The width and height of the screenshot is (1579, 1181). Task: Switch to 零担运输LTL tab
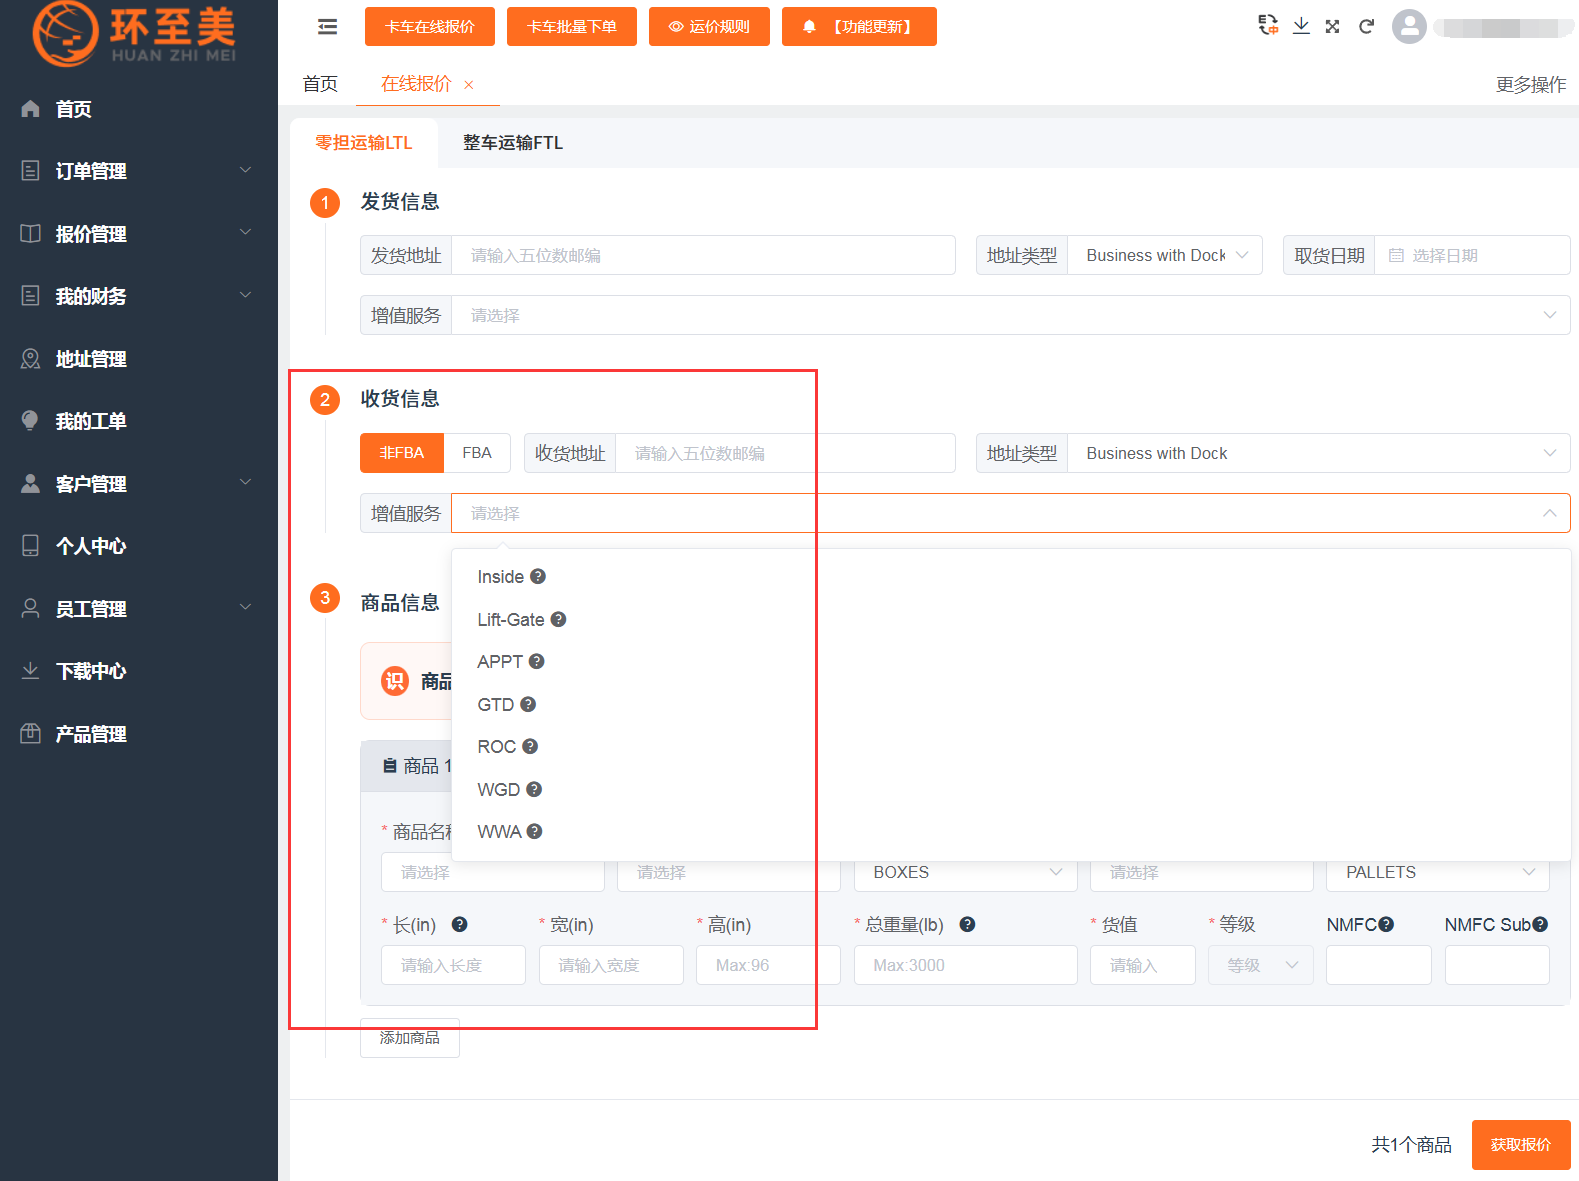[x=364, y=143]
